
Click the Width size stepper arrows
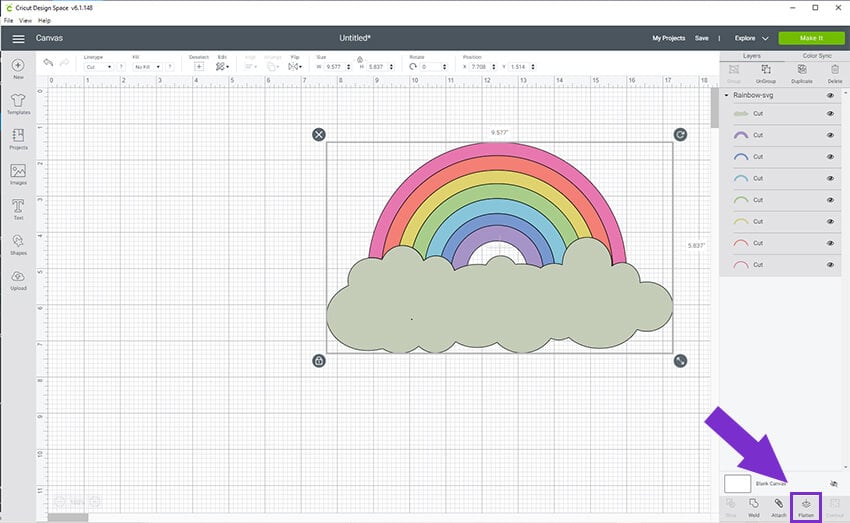[349, 67]
